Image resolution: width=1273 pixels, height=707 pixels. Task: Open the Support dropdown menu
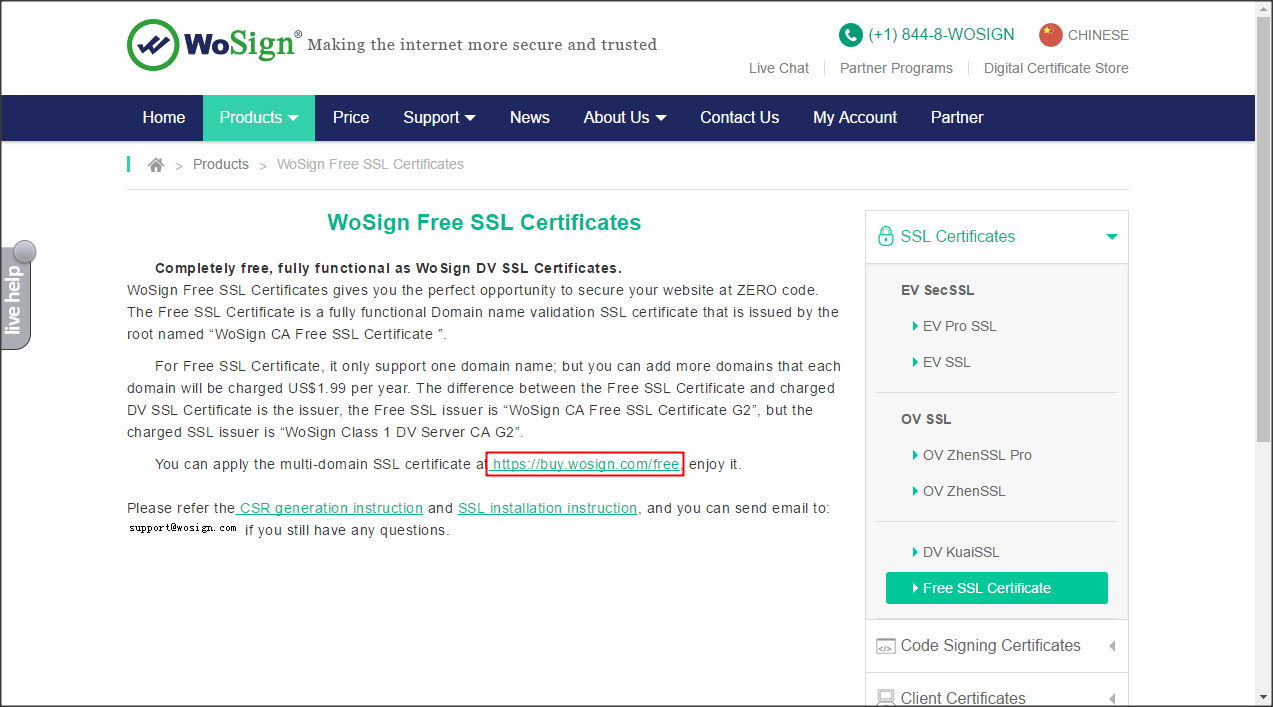coord(439,118)
